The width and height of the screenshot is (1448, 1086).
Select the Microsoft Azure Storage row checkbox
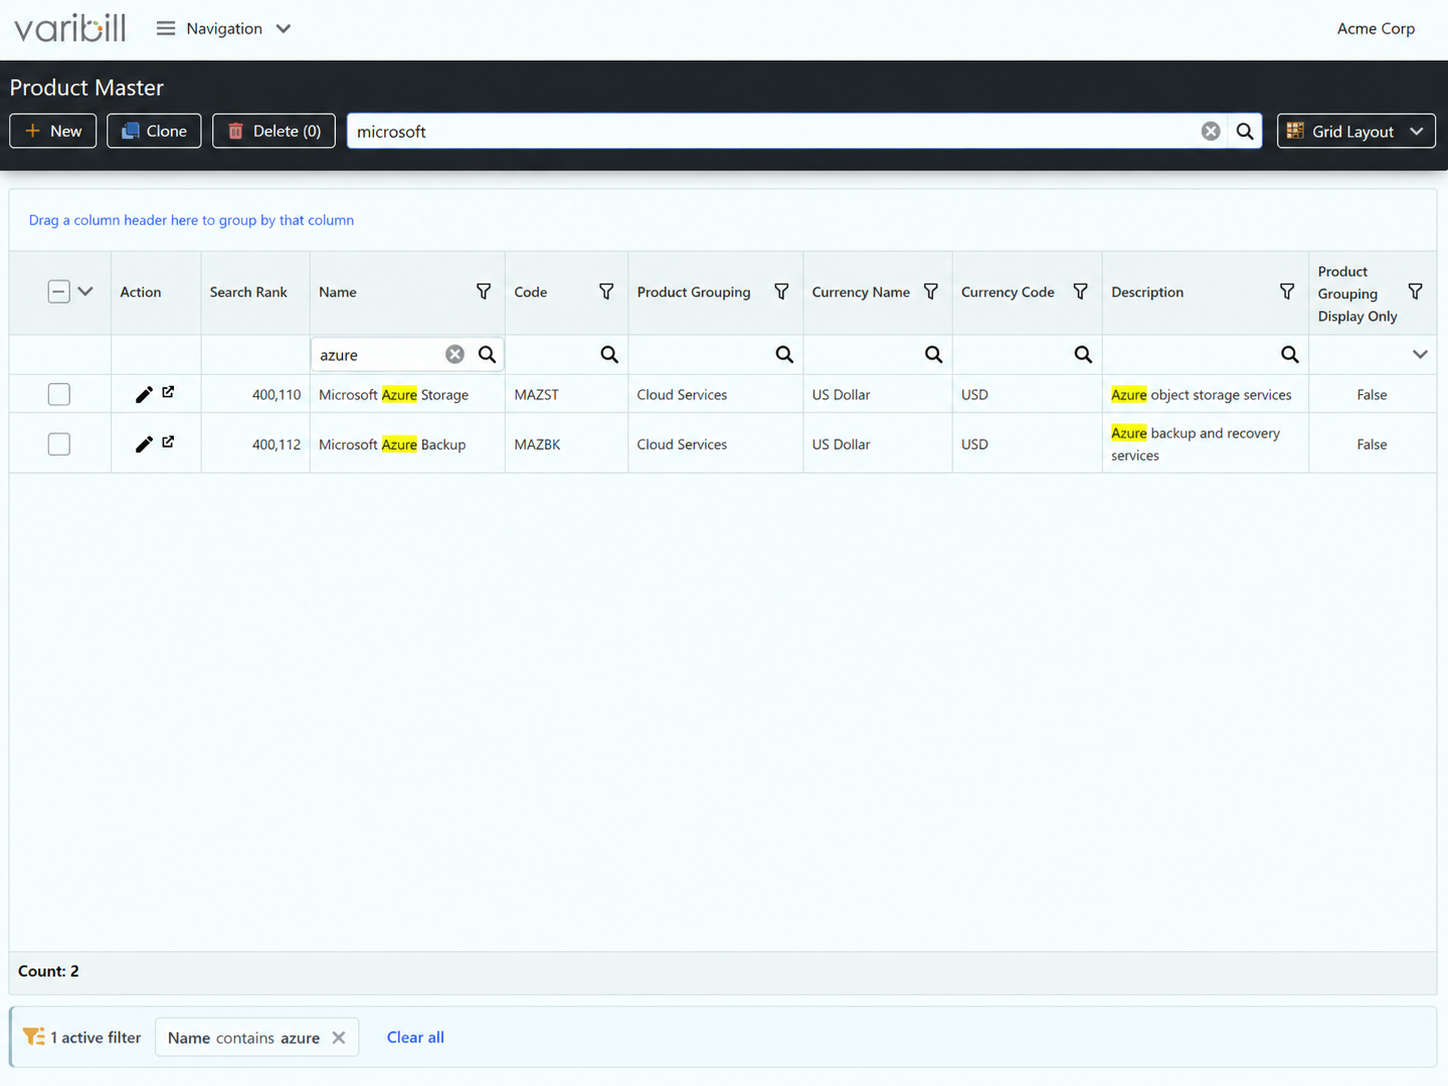59,394
